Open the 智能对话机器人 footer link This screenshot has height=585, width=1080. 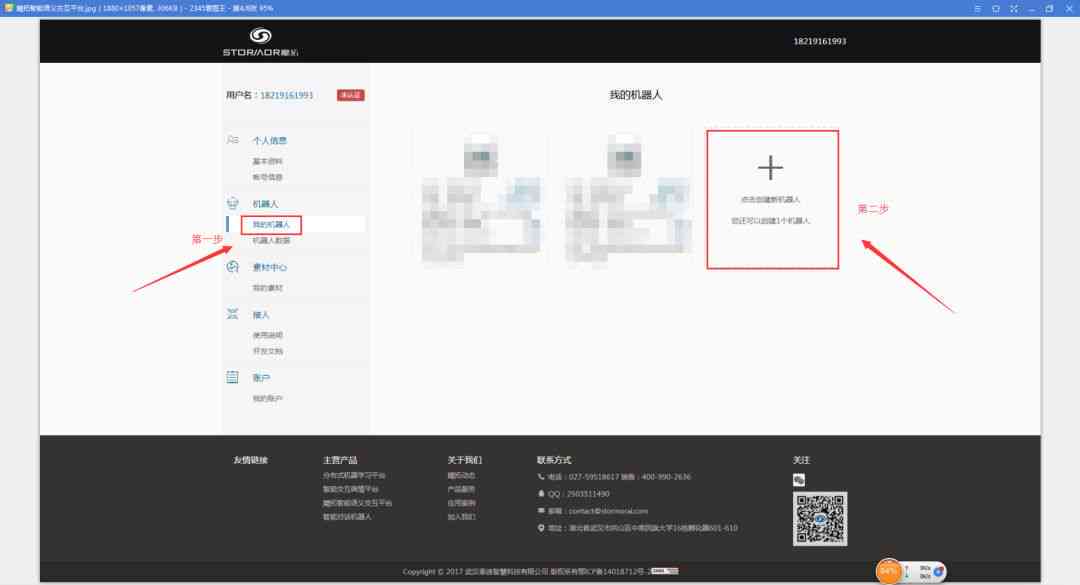347,517
